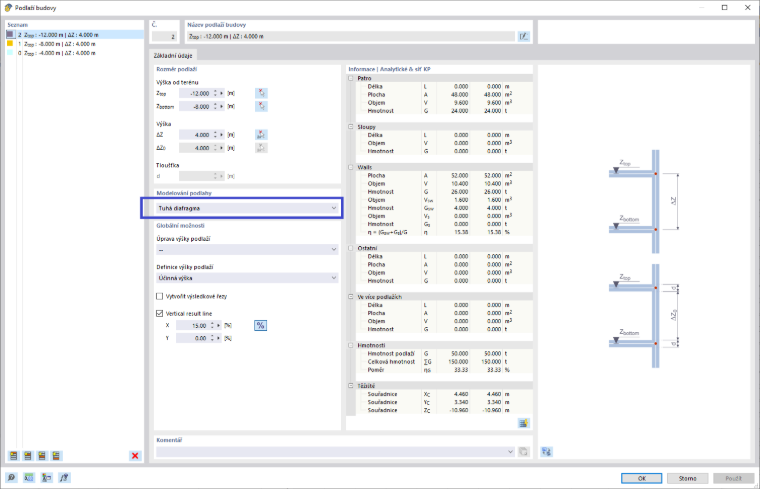760x489 pixels.
Task: Click the story list icon with third row highlighted
Action: tap(42, 456)
